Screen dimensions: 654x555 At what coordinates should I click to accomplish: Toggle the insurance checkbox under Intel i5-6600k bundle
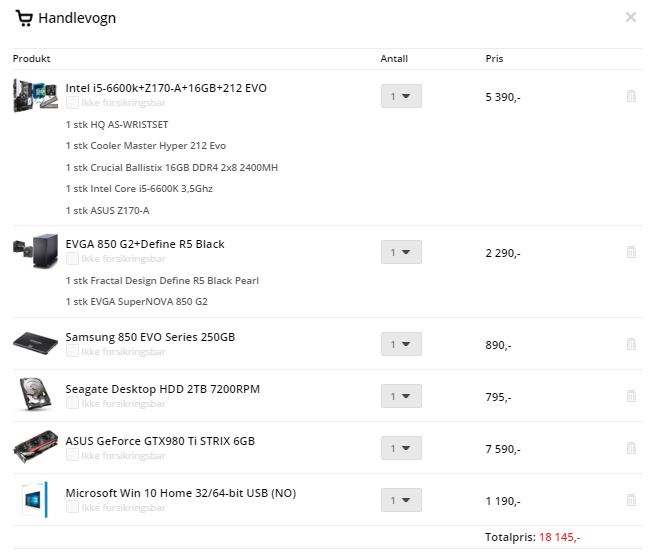72,103
